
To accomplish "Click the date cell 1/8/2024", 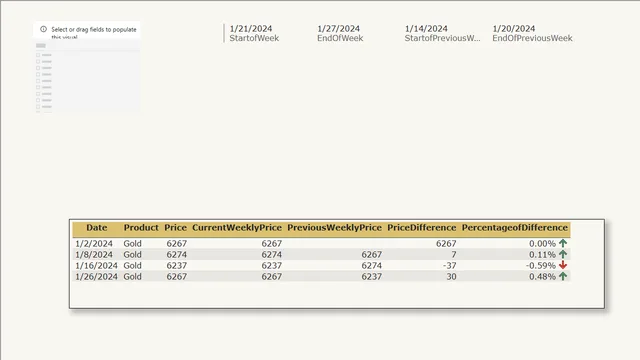I will [x=94, y=255].
